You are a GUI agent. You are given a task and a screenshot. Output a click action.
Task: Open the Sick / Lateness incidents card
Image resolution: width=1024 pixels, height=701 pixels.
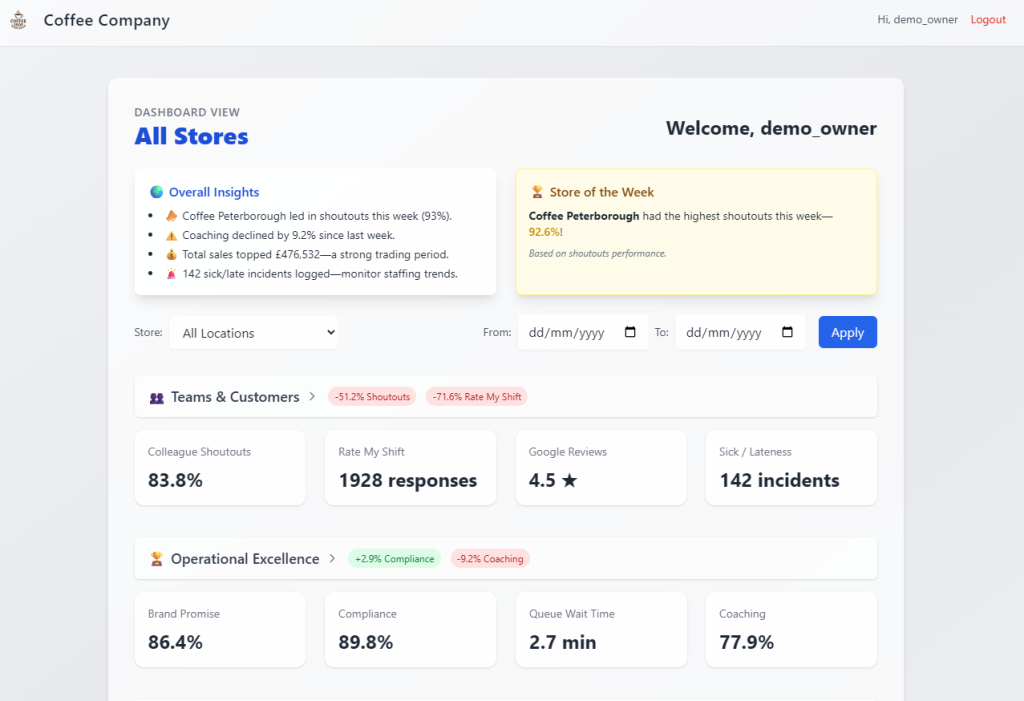click(792, 467)
